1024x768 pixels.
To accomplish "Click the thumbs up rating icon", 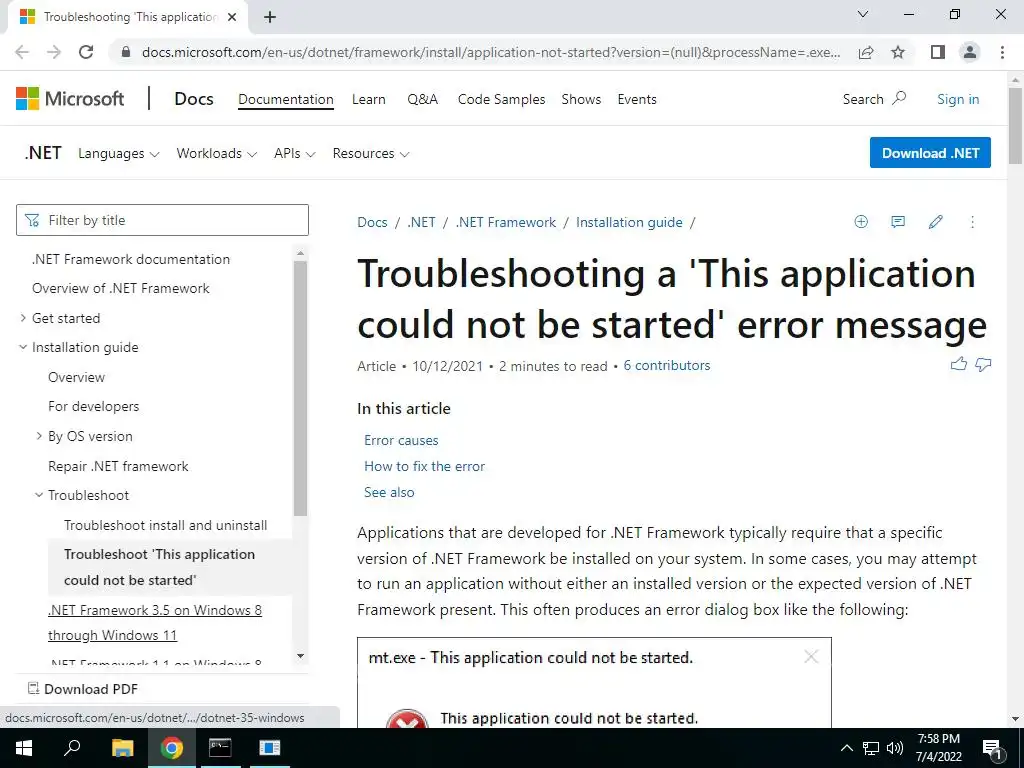I will click(959, 364).
